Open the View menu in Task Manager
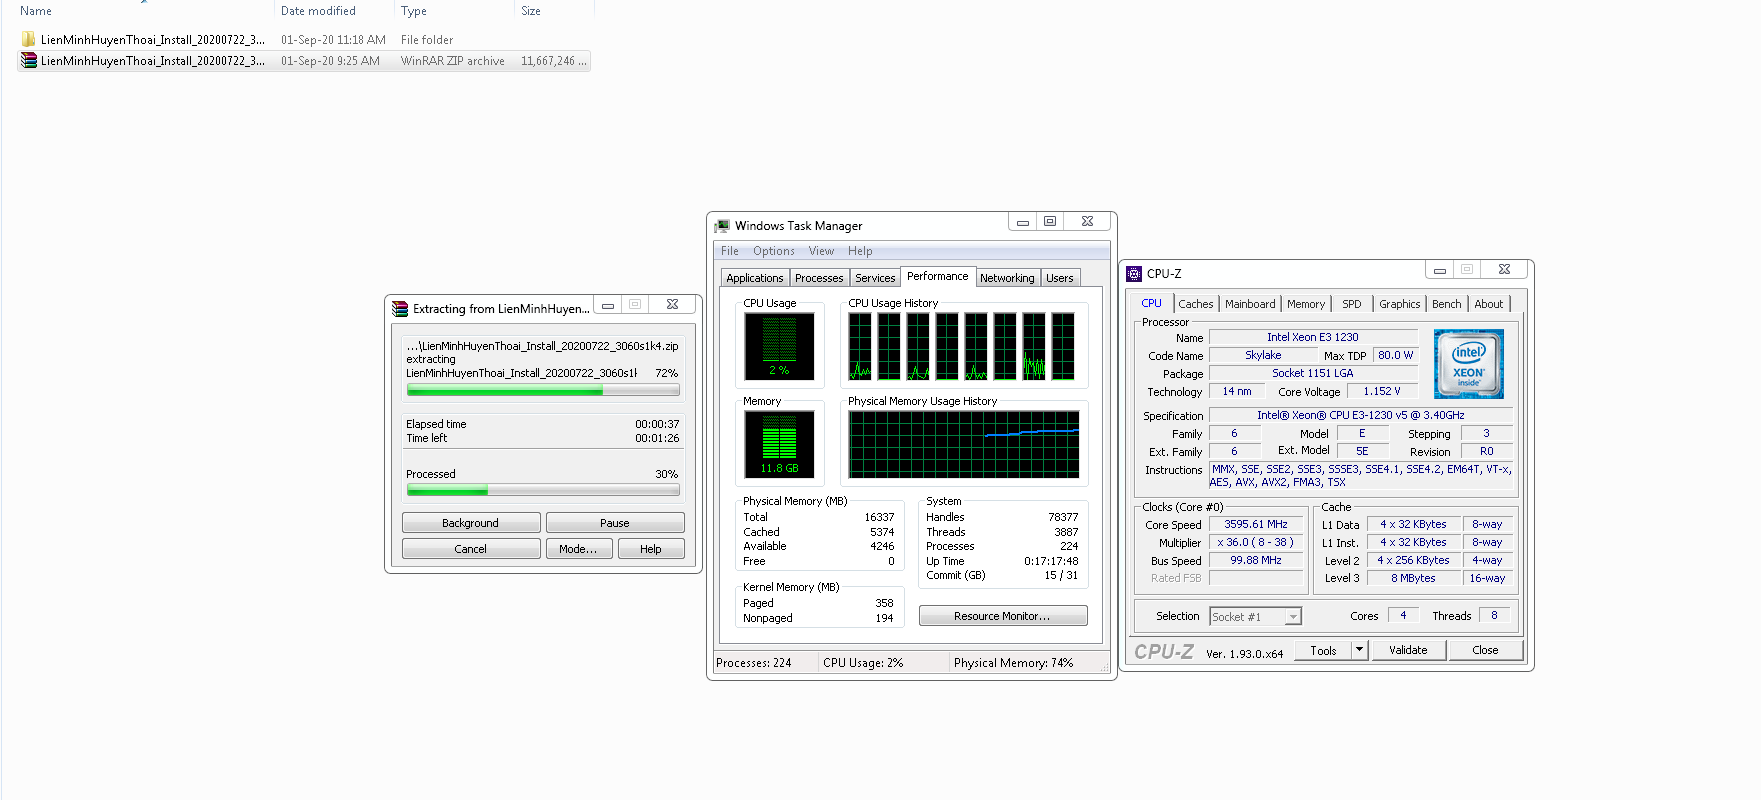The height and width of the screenshot is (800, 1761). [821, 251]
